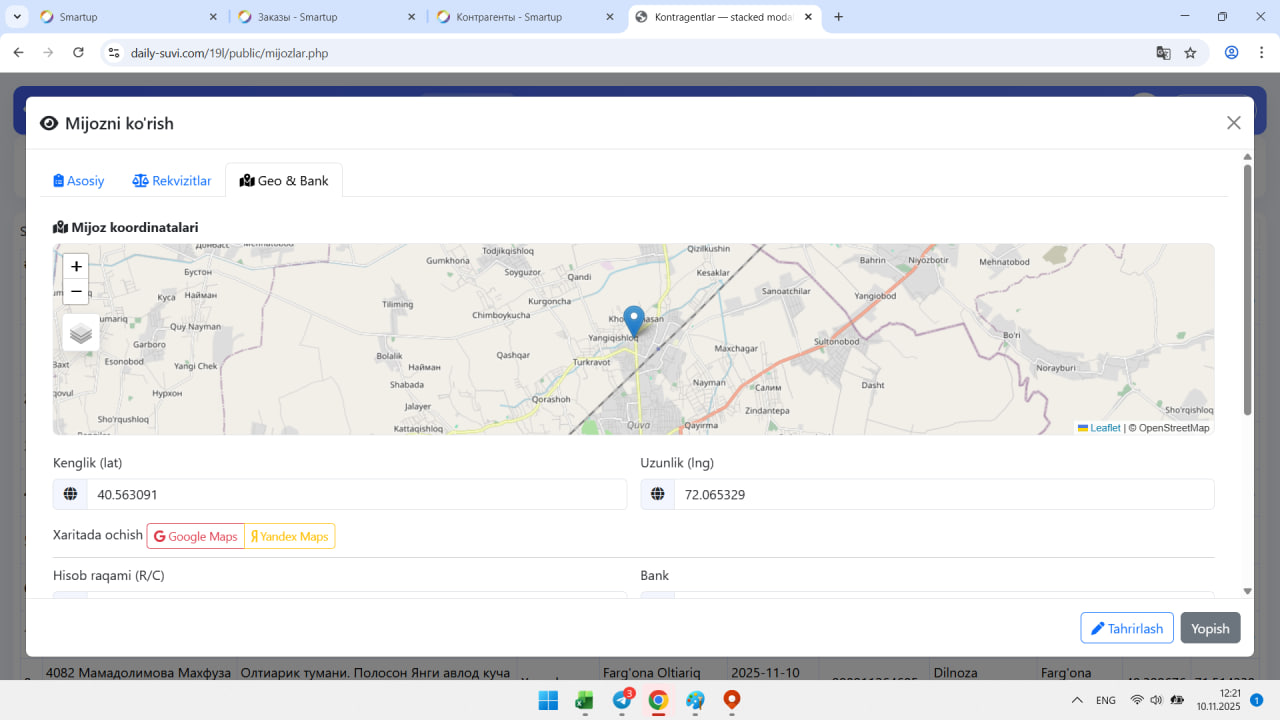This screenshot has width=1280, height=720.
Task: Switch to the Asosiy tab
Action: (x=79, y=181)
